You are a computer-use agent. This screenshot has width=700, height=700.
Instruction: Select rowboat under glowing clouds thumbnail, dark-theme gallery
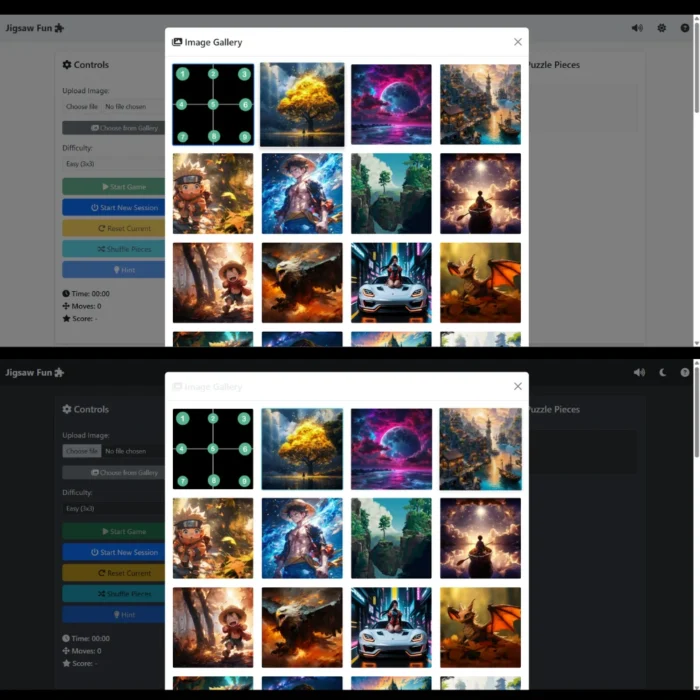pyautogui.click(x=480, y=538)
